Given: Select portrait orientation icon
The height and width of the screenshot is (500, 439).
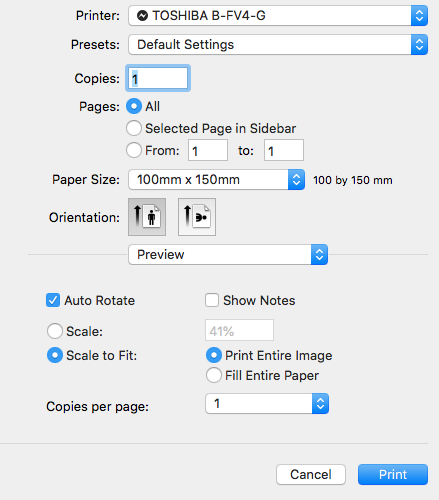Looking at the screenshot, I should click(147, 217).
